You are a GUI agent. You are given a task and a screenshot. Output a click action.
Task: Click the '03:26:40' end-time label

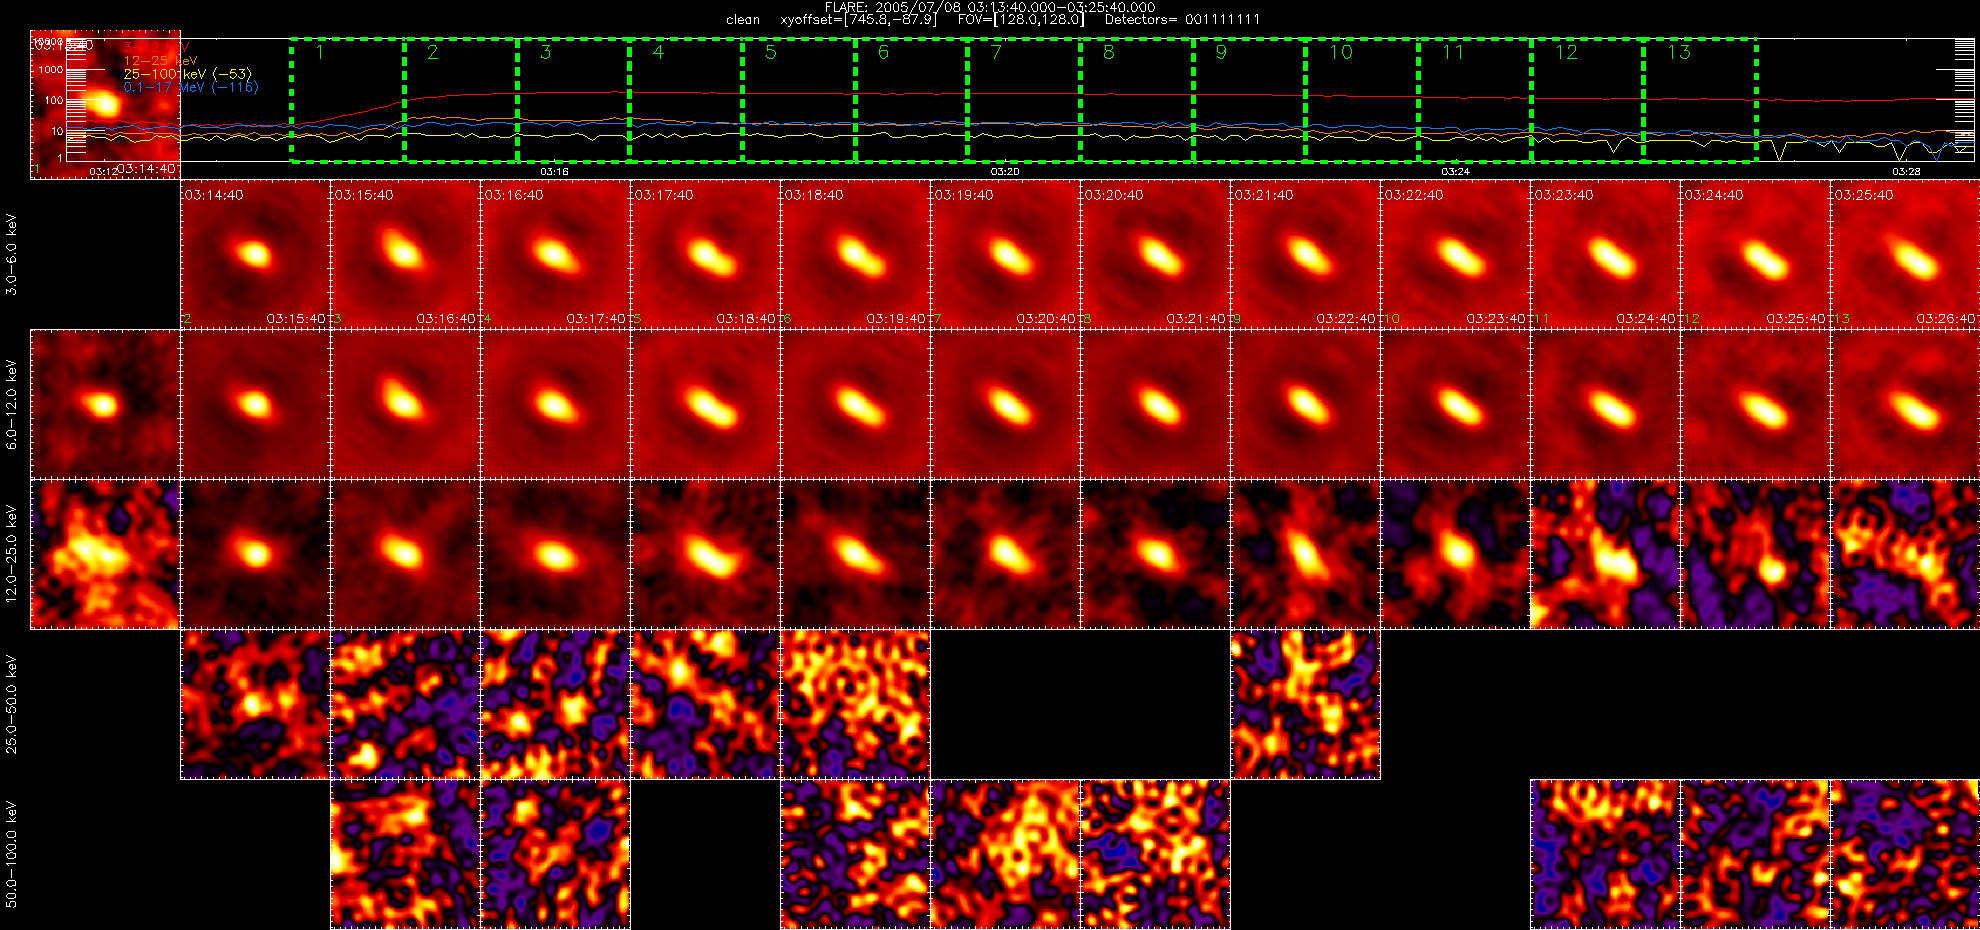(1946, 319)
